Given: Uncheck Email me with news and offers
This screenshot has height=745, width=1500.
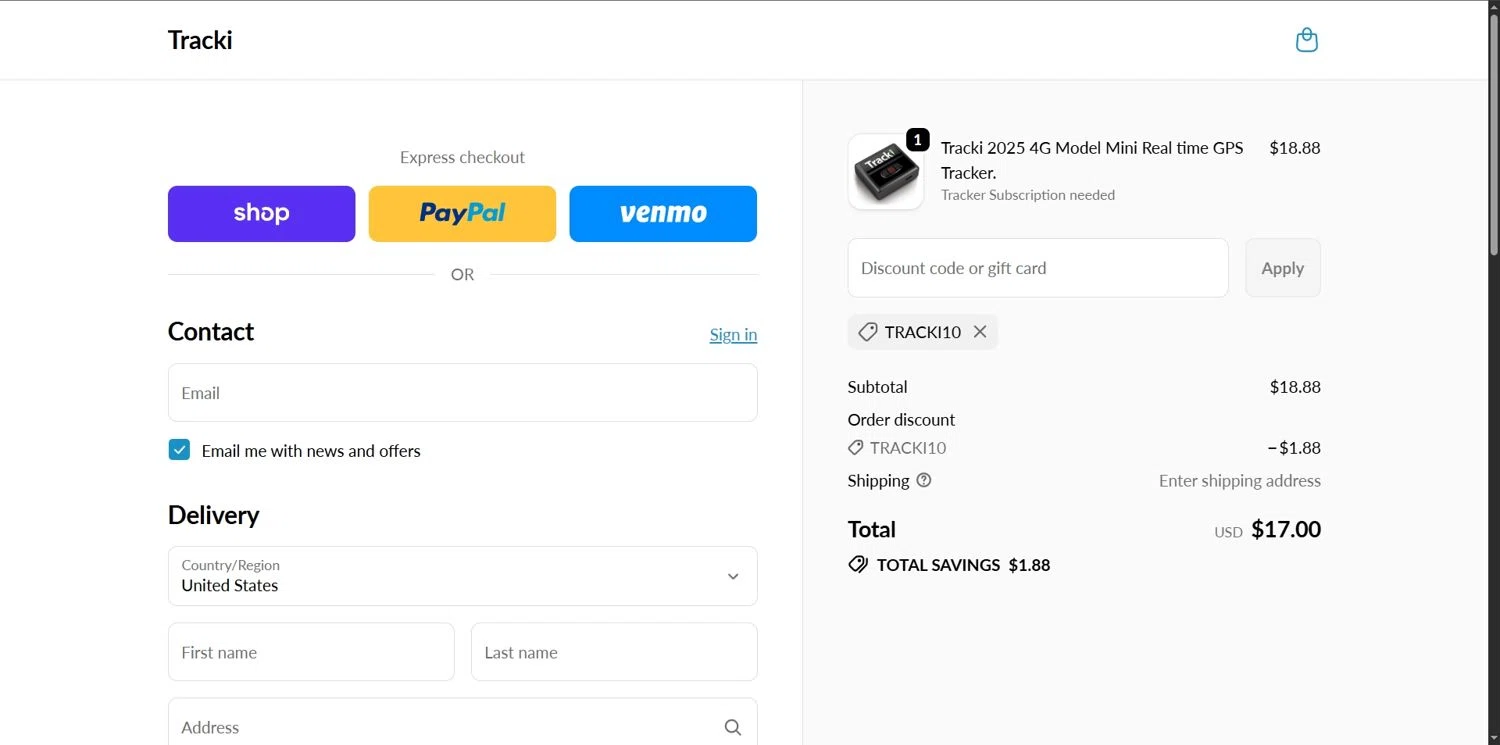Looking at the screenshot, I should click(x=179, y=450).
